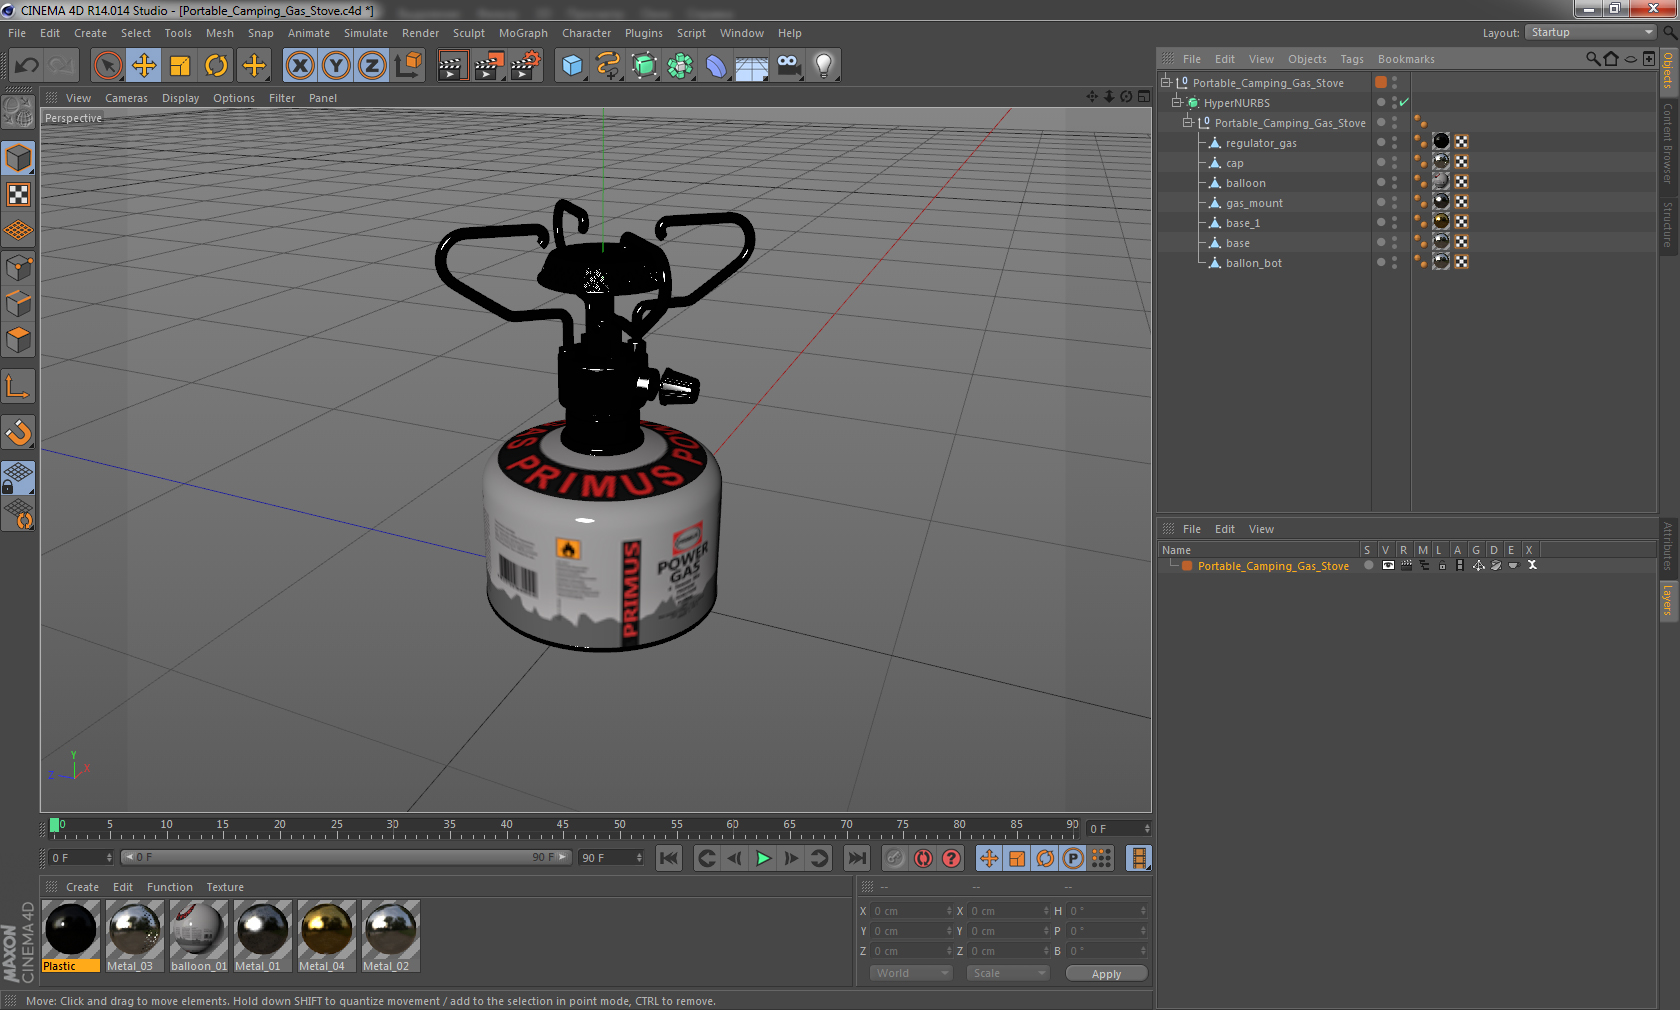Click Make Editable icon in left toolbar
Image resolution: width=1680 pixels, height=1010 pixels.
point(18,111)
